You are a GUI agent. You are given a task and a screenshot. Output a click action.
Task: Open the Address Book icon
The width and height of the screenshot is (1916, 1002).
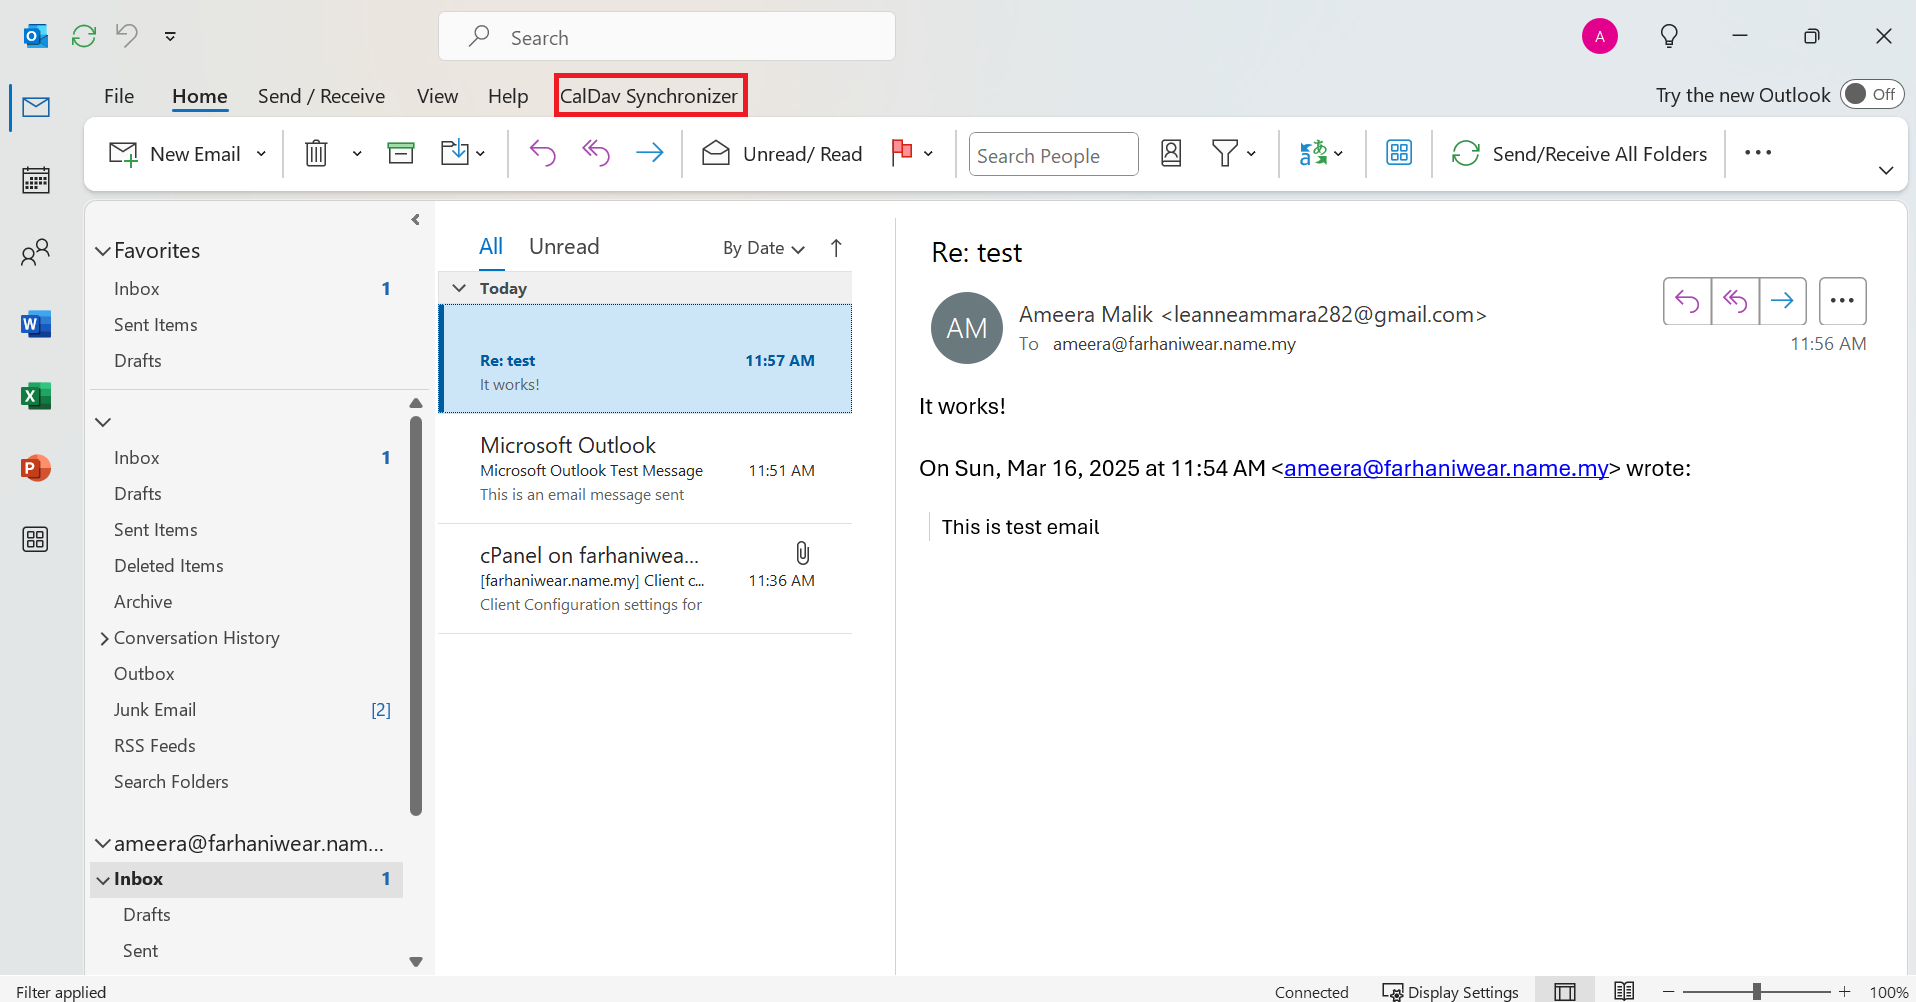(1171, 153)
